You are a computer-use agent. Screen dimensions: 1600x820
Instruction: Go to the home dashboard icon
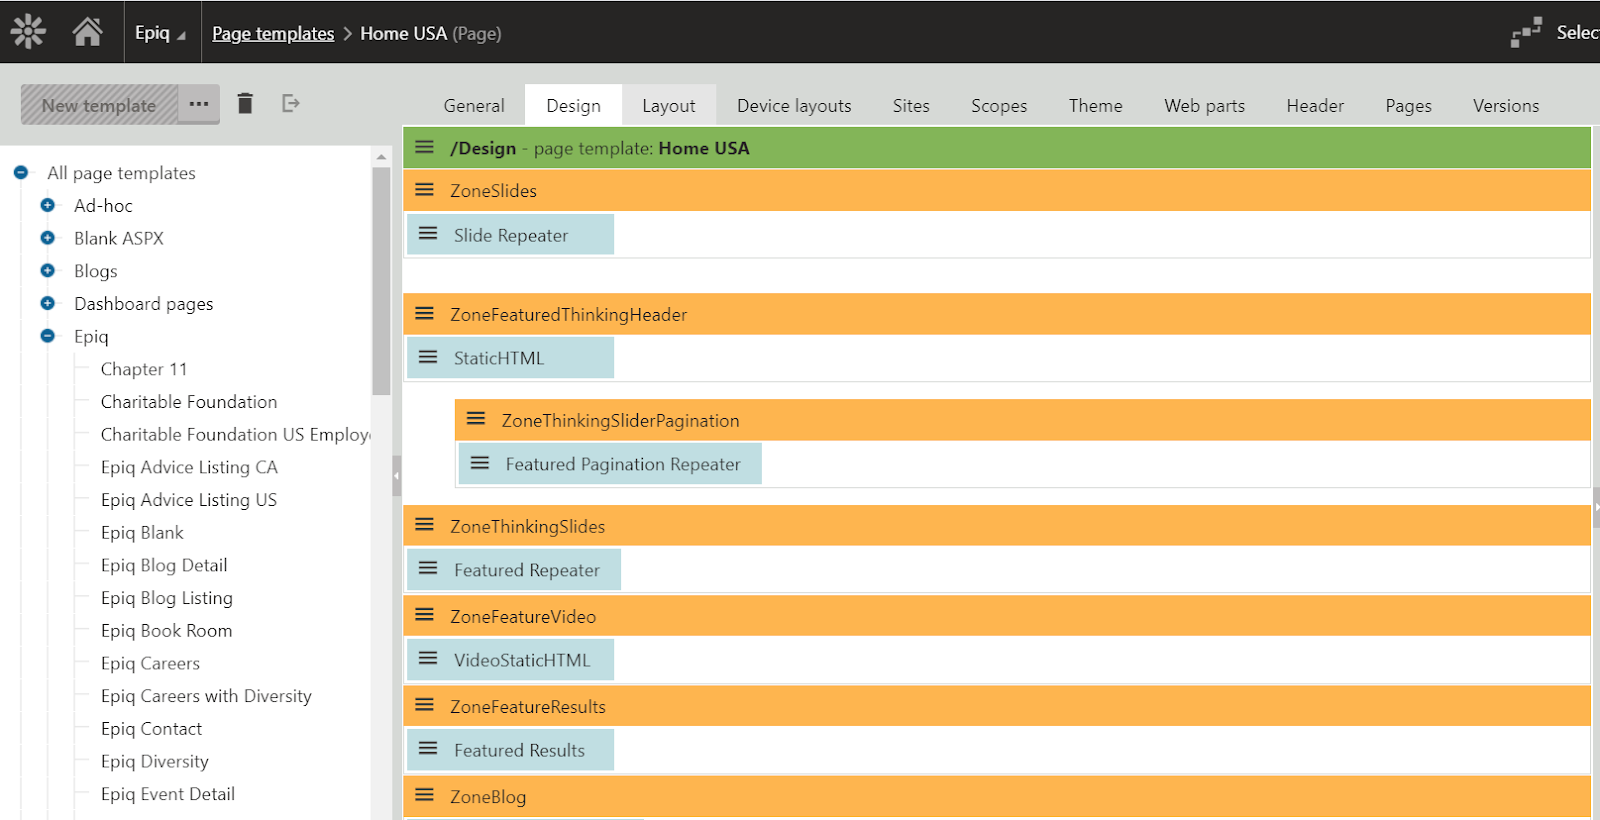coord(88,32)
